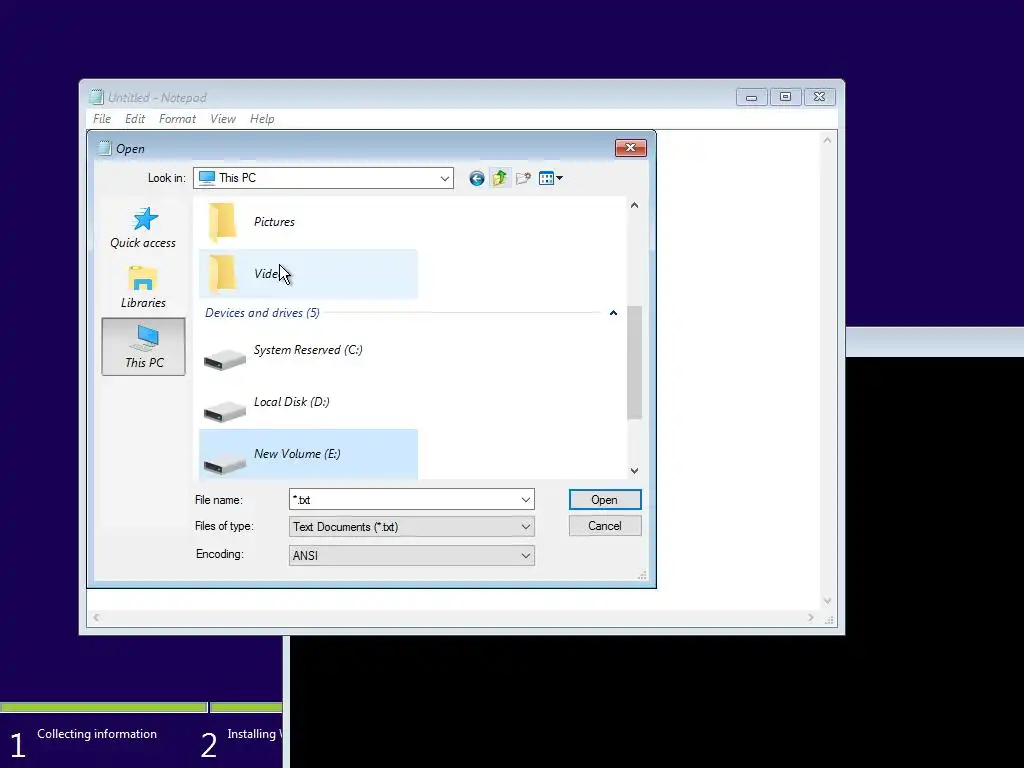Click the file list scroll down arrow
1024x768 pixels.
pyautogui.click(x=634, y=470)
